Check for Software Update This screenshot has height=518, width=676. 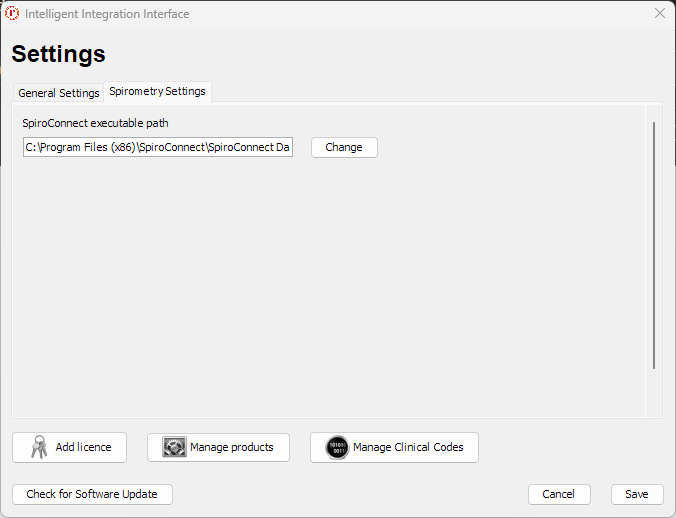(92, 494)
